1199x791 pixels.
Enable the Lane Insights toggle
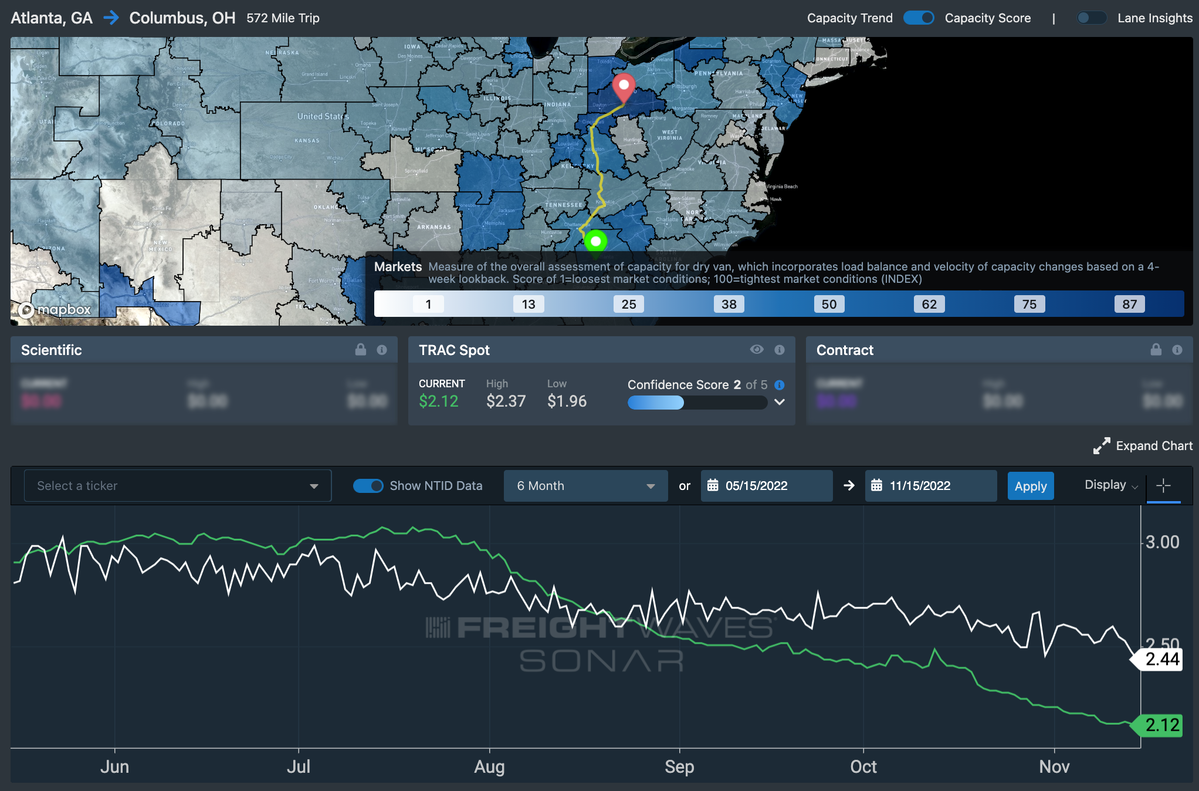pyautogui.click(x=1091, y=18)
